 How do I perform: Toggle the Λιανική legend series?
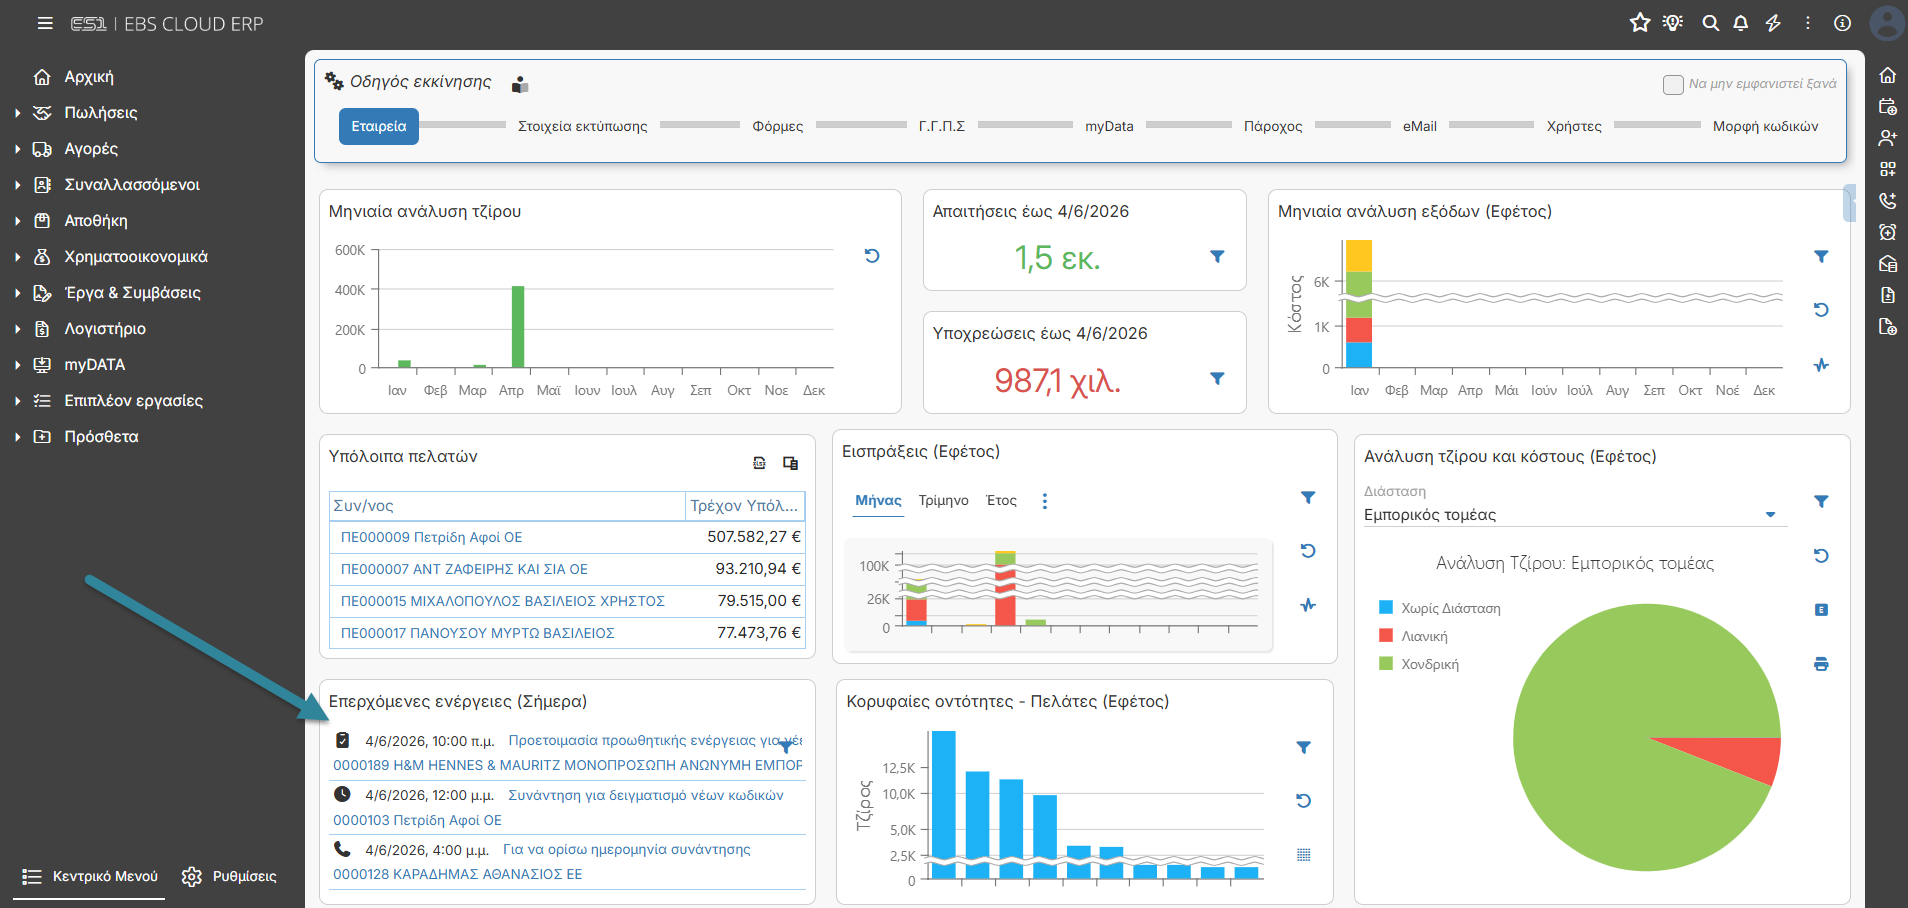pyautogui.click(x=1413, y=636)
